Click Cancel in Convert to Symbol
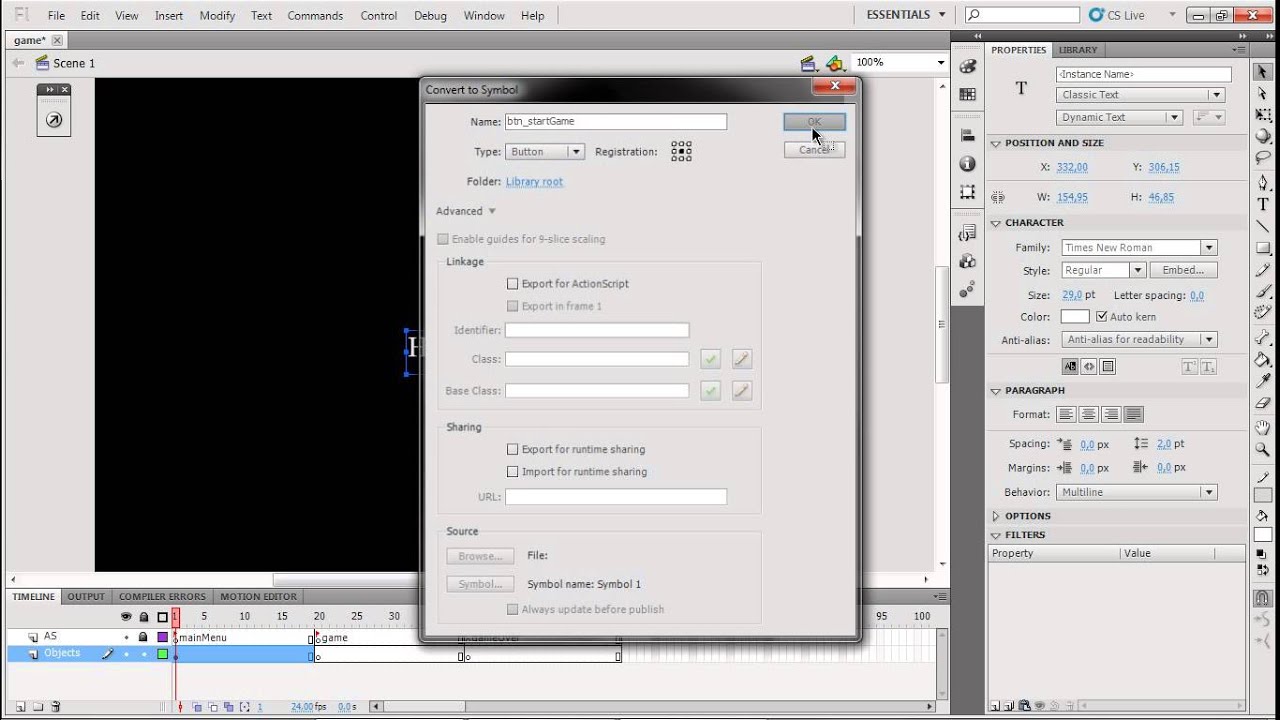This screenshot has width=1280, height=720. tap(814, 150)
